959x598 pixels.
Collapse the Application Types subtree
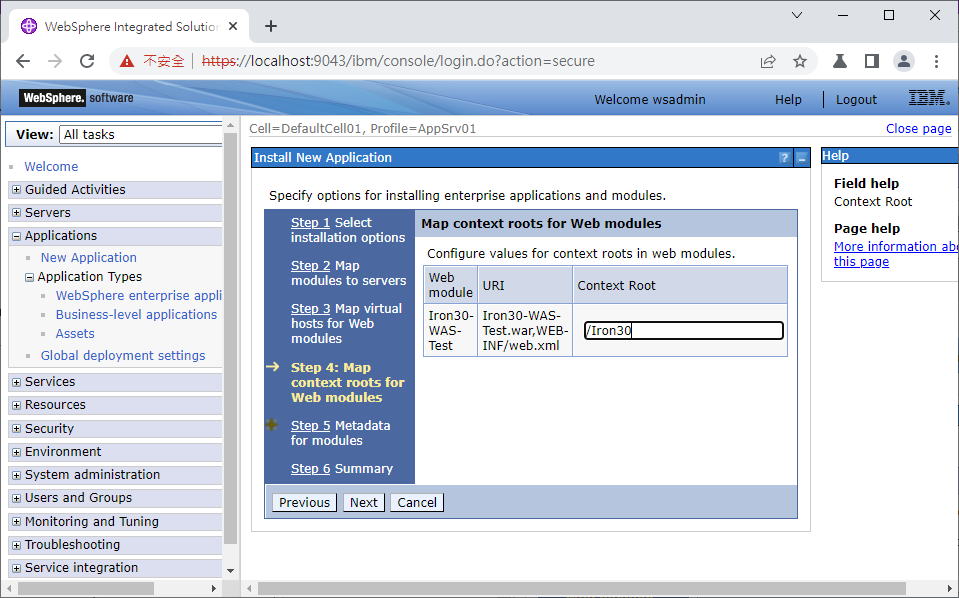[x=29, y=277]
